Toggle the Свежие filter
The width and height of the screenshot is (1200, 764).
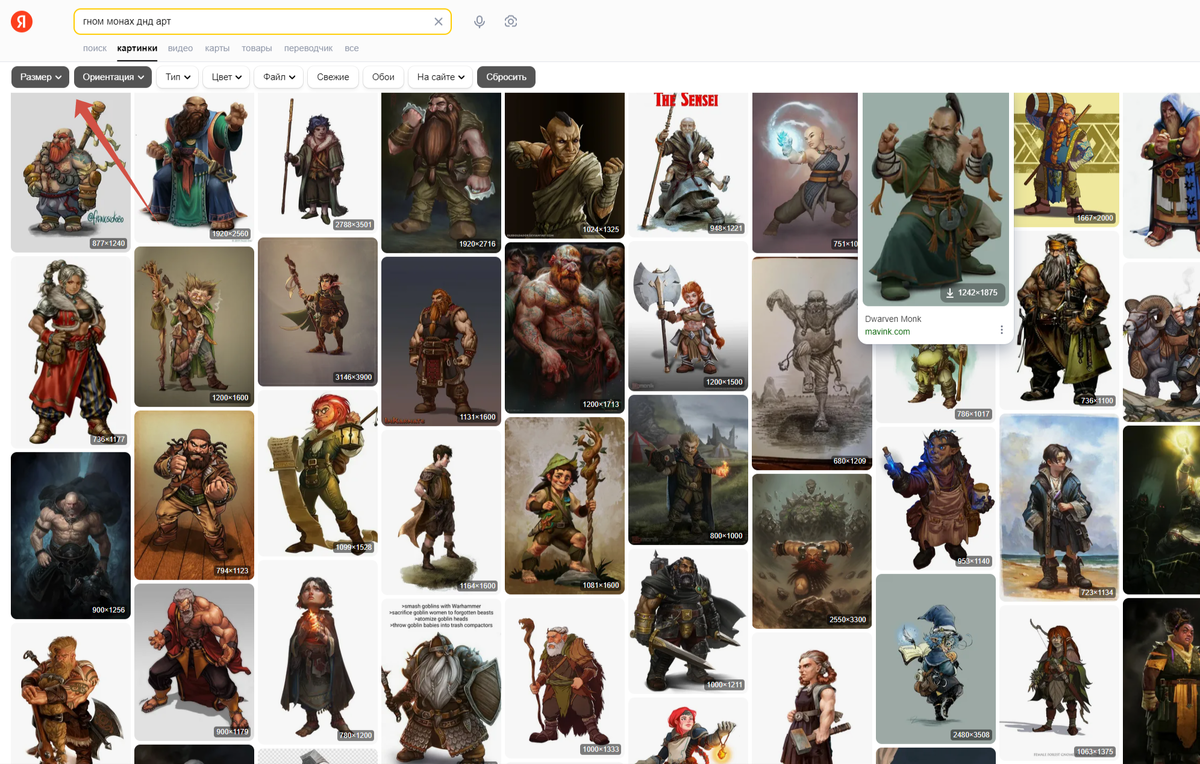[x=333, y=77]
